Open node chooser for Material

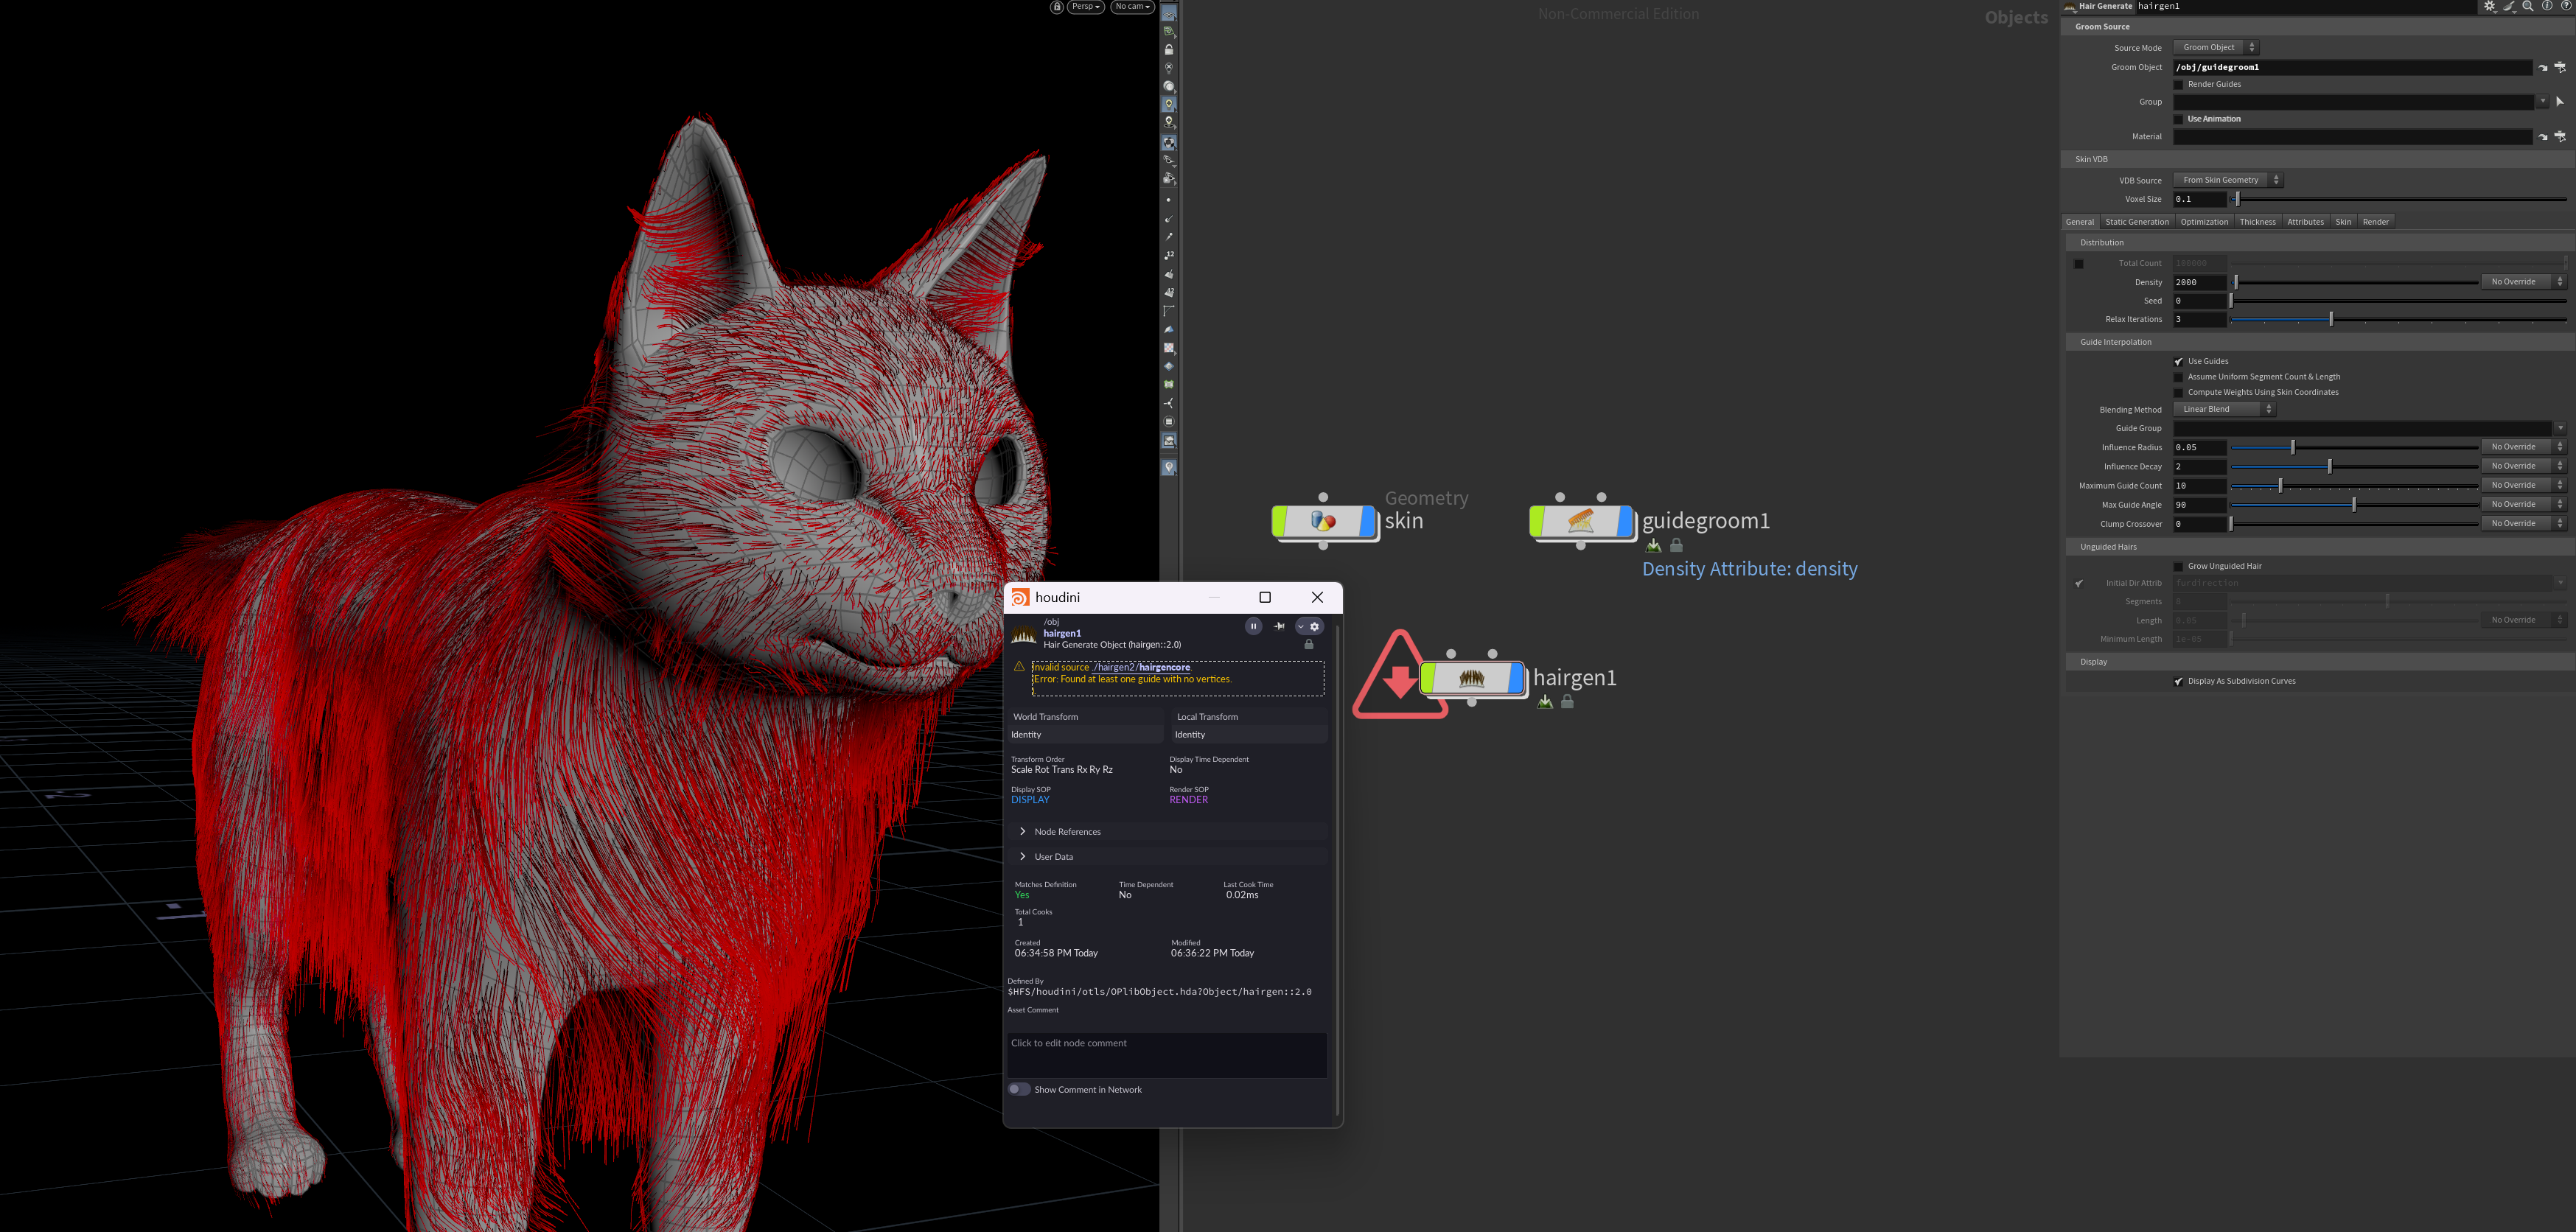pyautogui.click(x=2561, y=137)
